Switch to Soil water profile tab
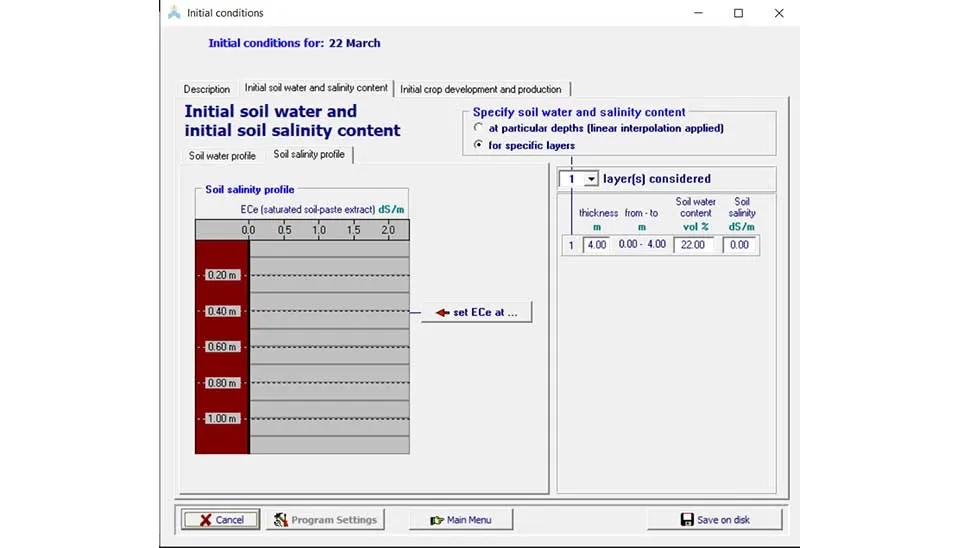960x548 pixels. (x=222, y=156)
